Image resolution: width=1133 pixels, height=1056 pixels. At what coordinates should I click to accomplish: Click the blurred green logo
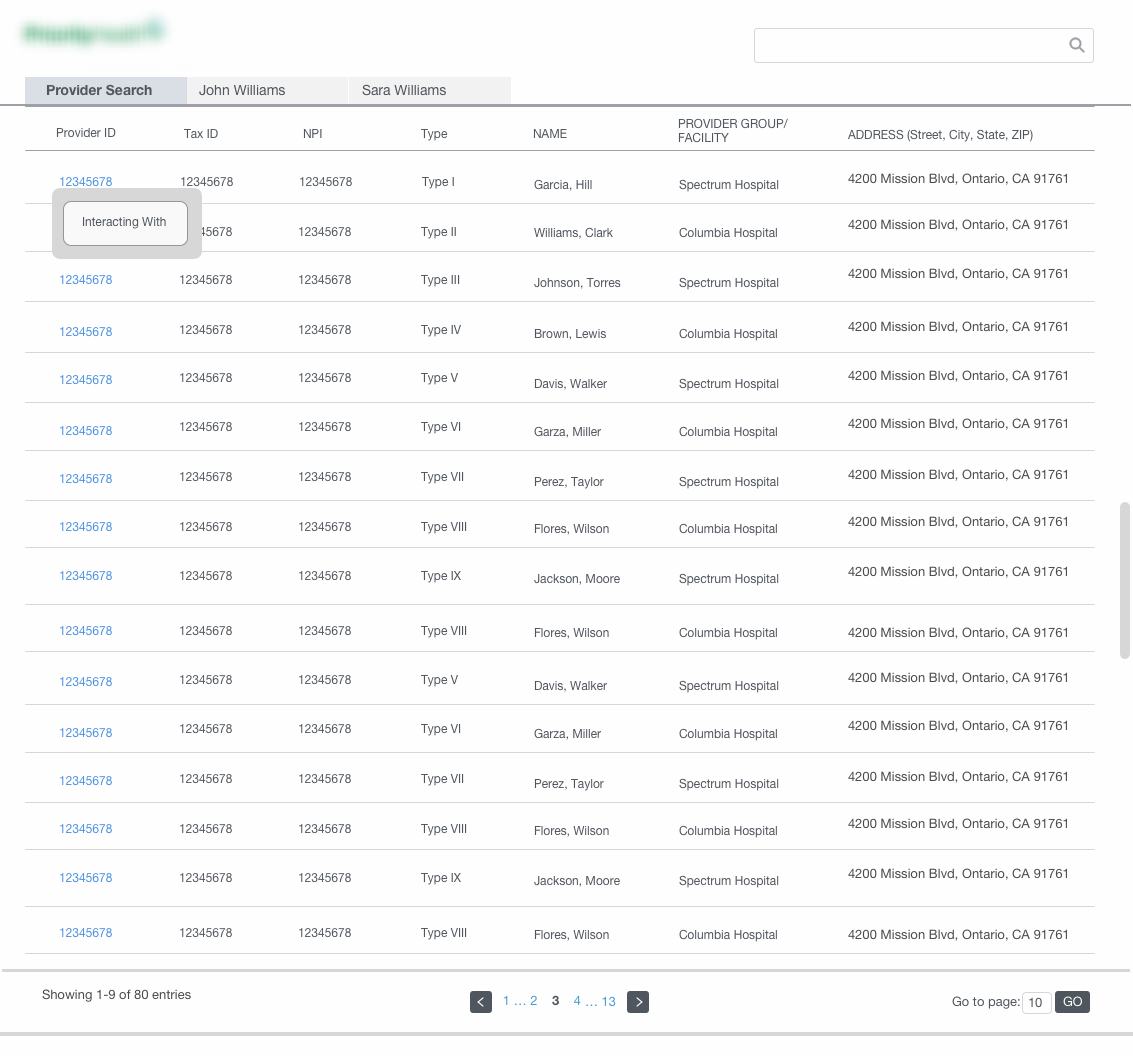pos(93,33)
